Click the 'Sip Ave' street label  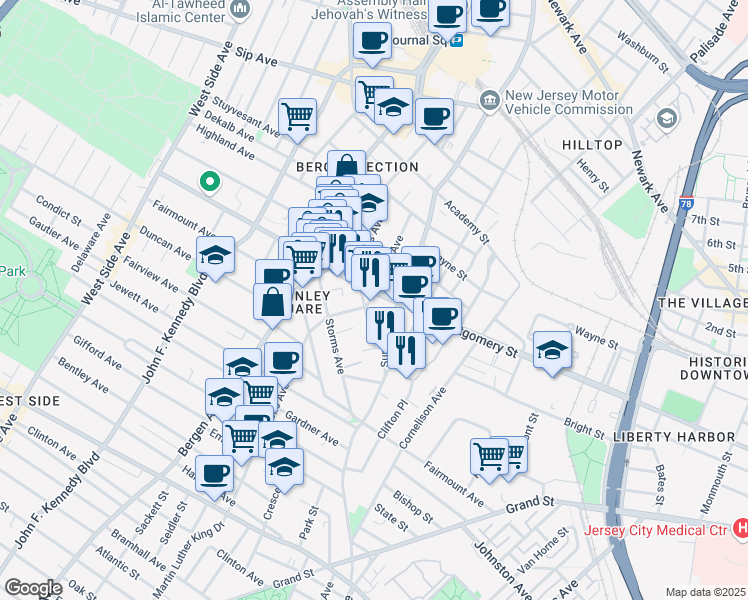[256, 56]
